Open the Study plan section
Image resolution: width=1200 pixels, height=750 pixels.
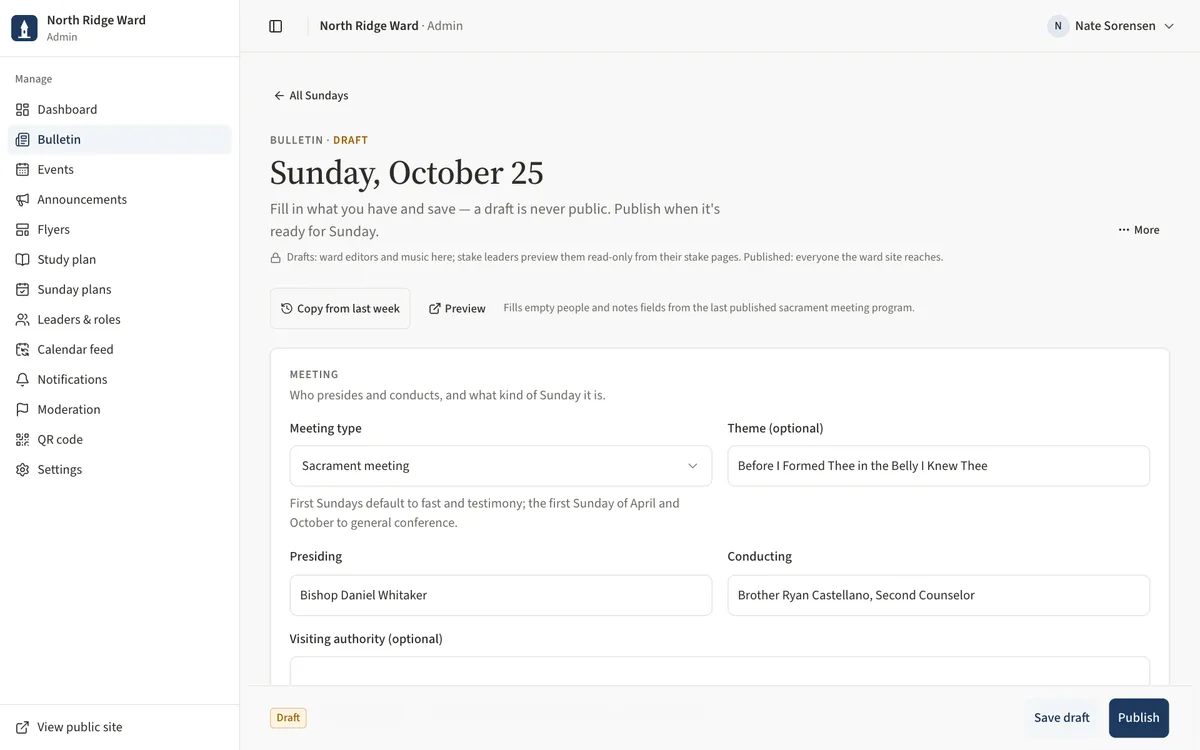(120, 260)
